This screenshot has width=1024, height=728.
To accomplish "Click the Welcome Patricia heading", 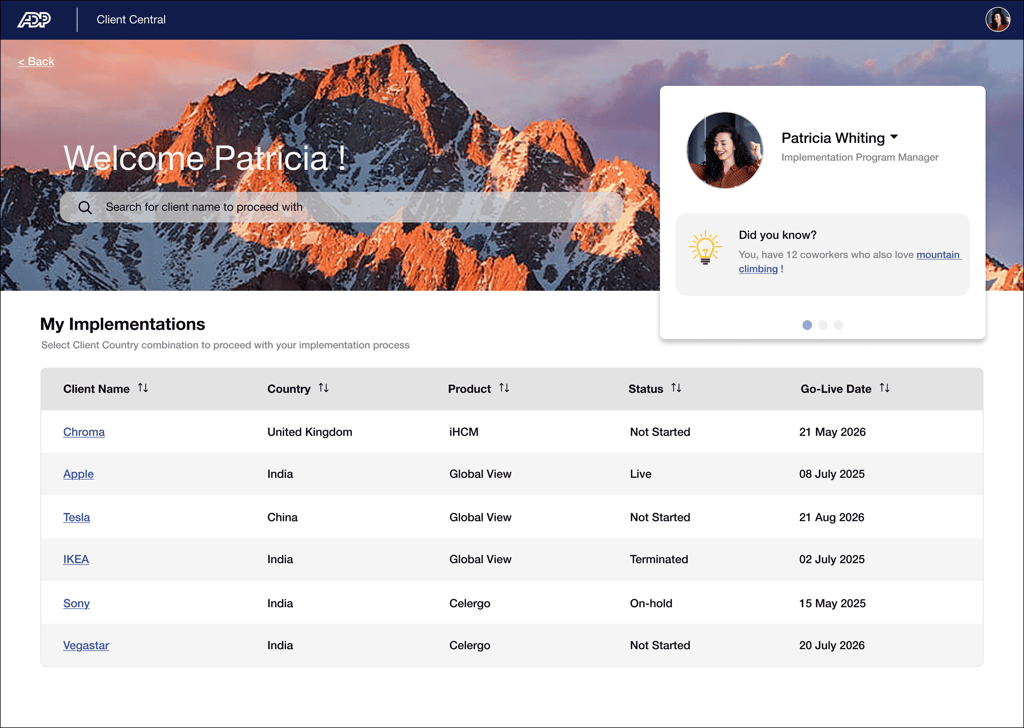I will click(204, 158).
